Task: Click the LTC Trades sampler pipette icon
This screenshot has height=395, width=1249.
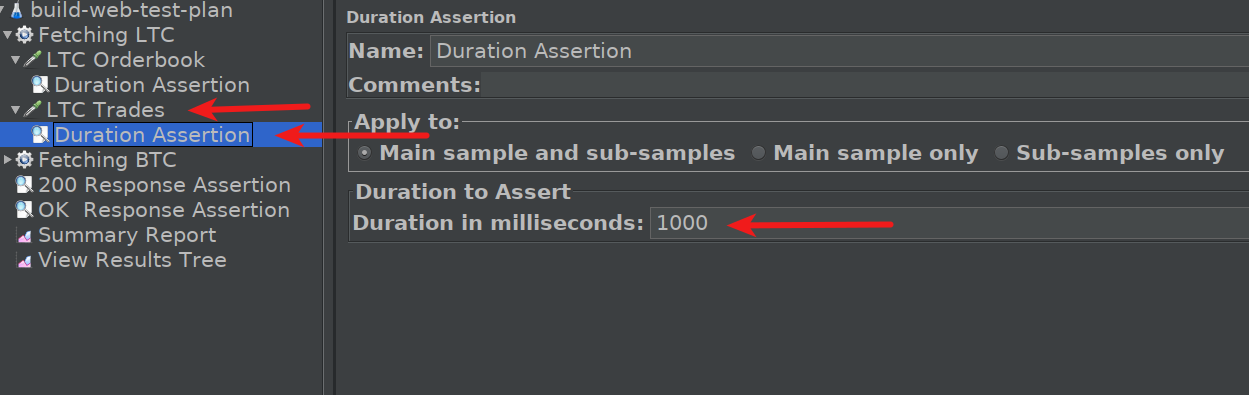Action: 32,110
